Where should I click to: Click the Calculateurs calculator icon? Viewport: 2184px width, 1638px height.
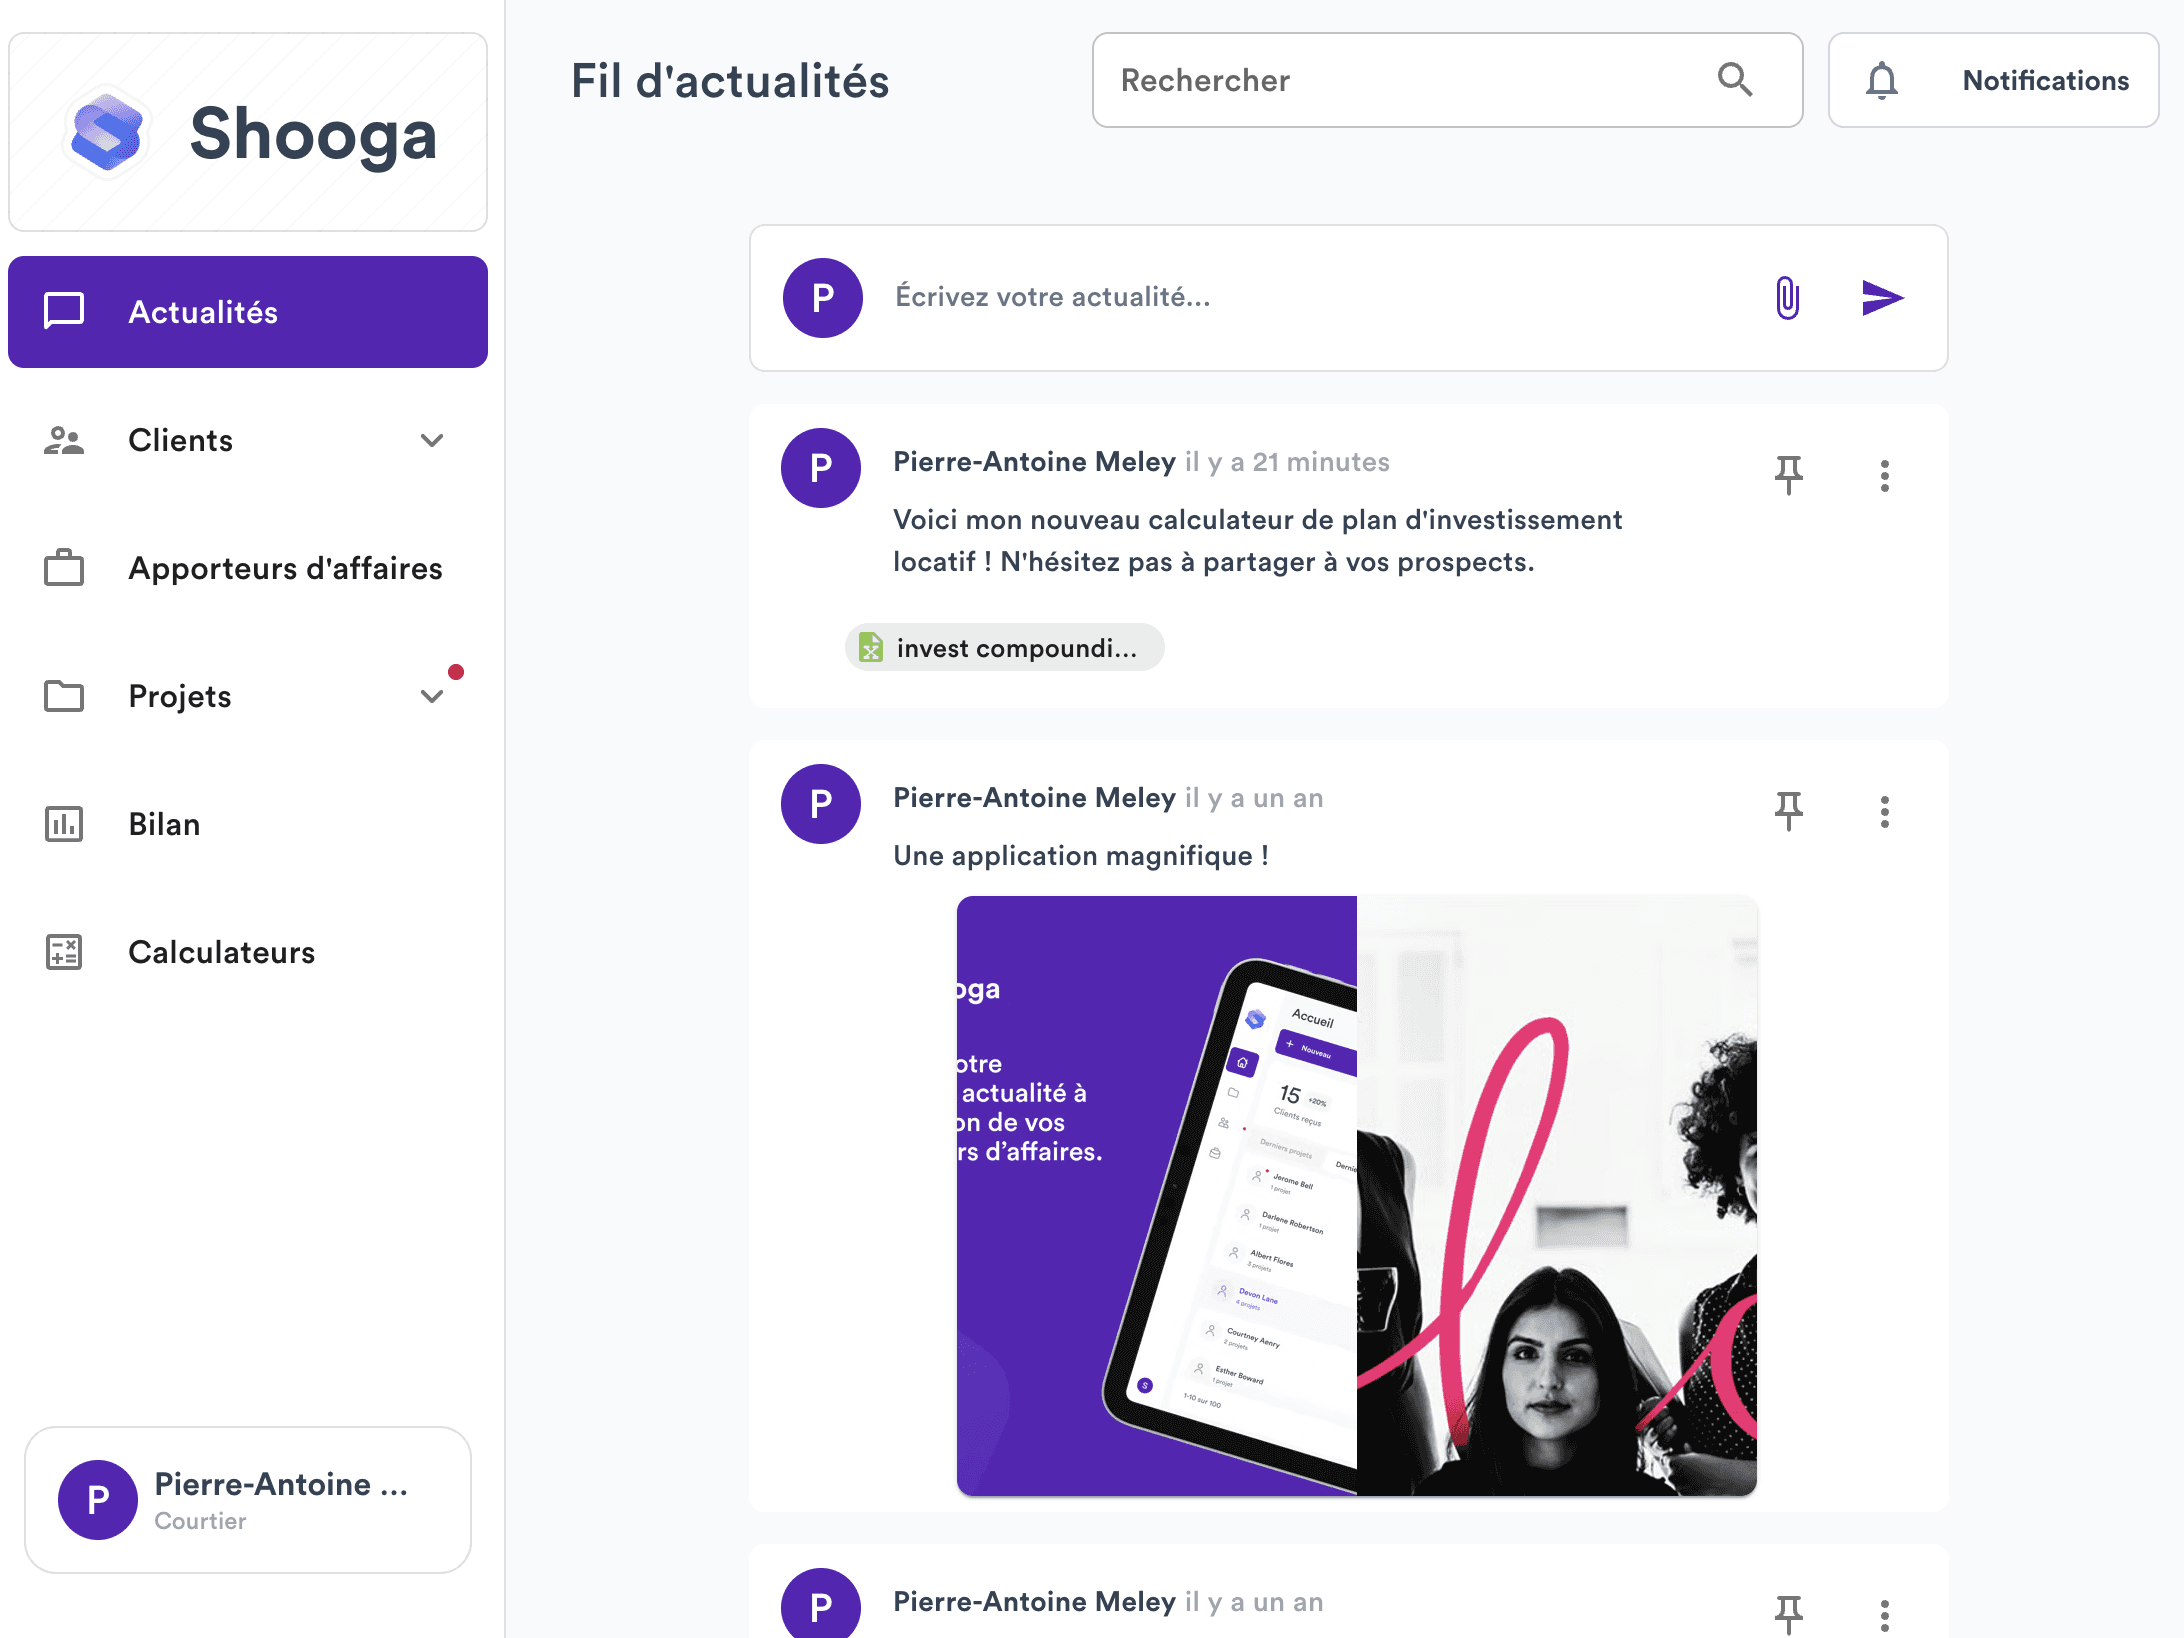pos(63,952)
